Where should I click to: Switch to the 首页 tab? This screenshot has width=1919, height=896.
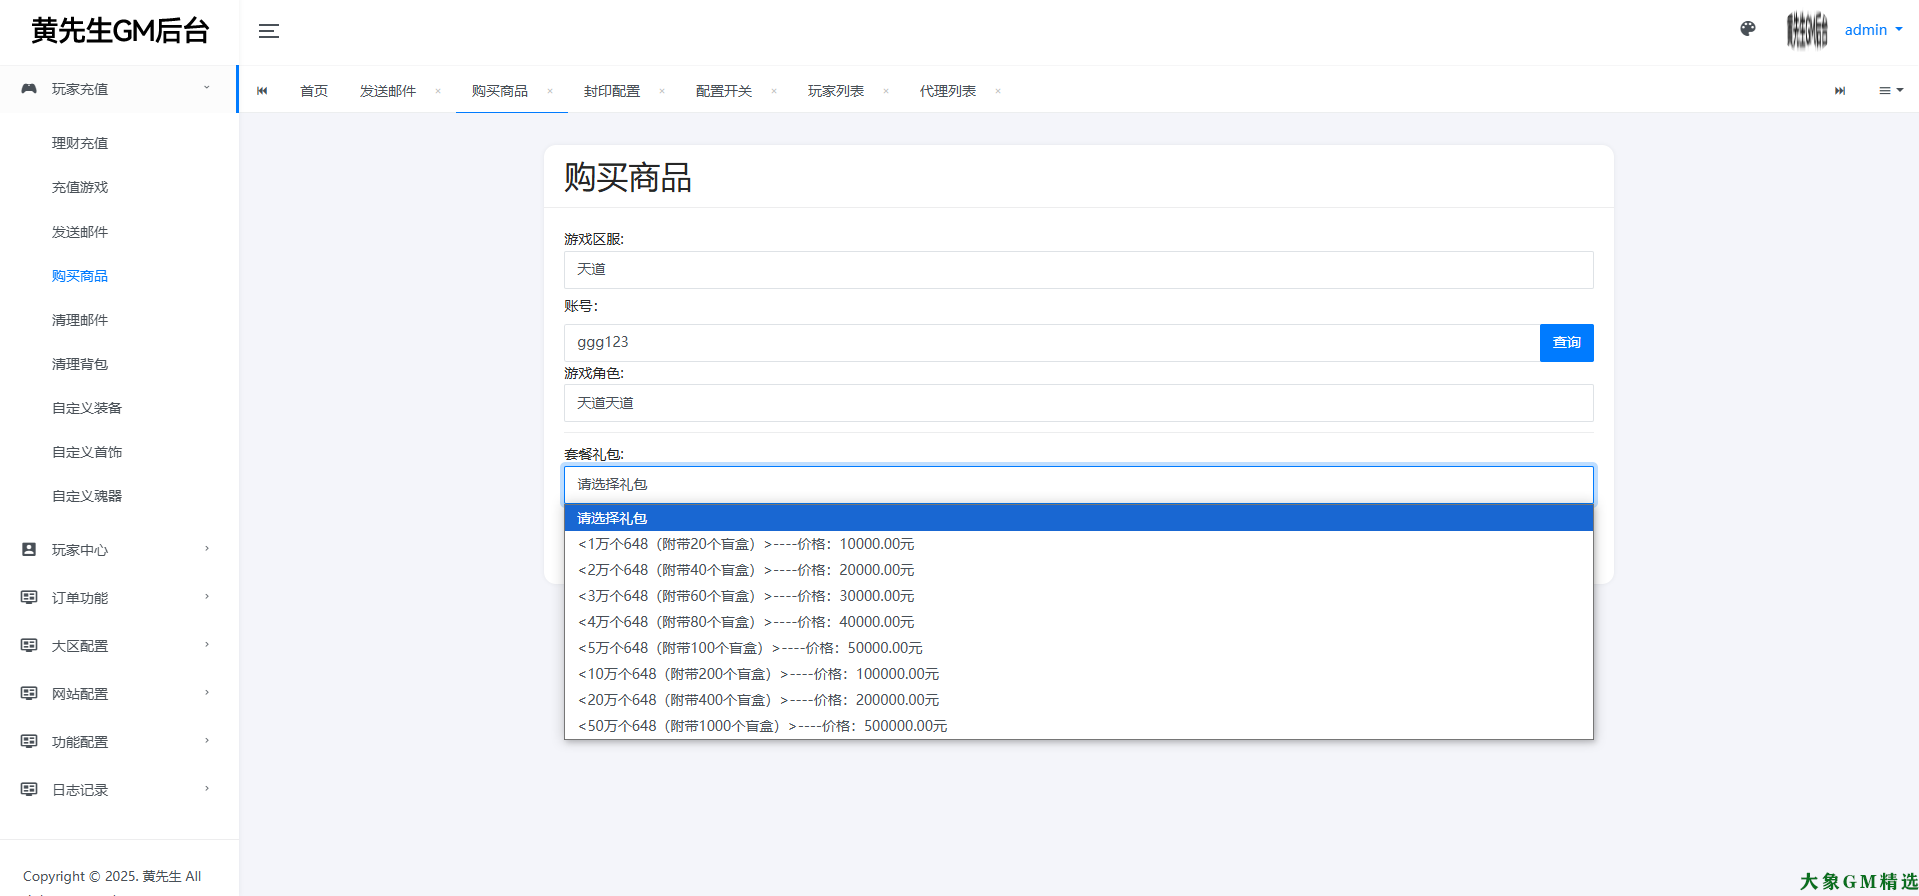(x=314, y=91)
